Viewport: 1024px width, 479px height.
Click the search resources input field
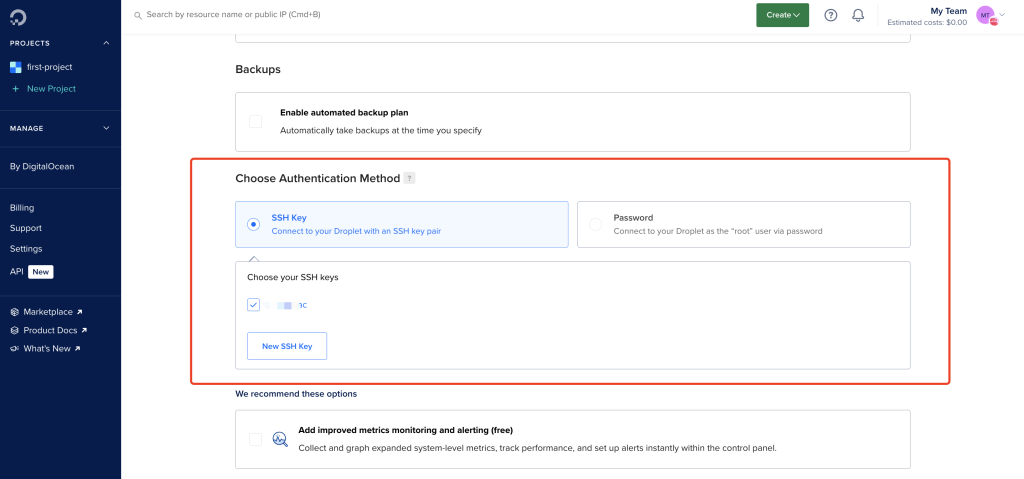click(x=438, y=14)
